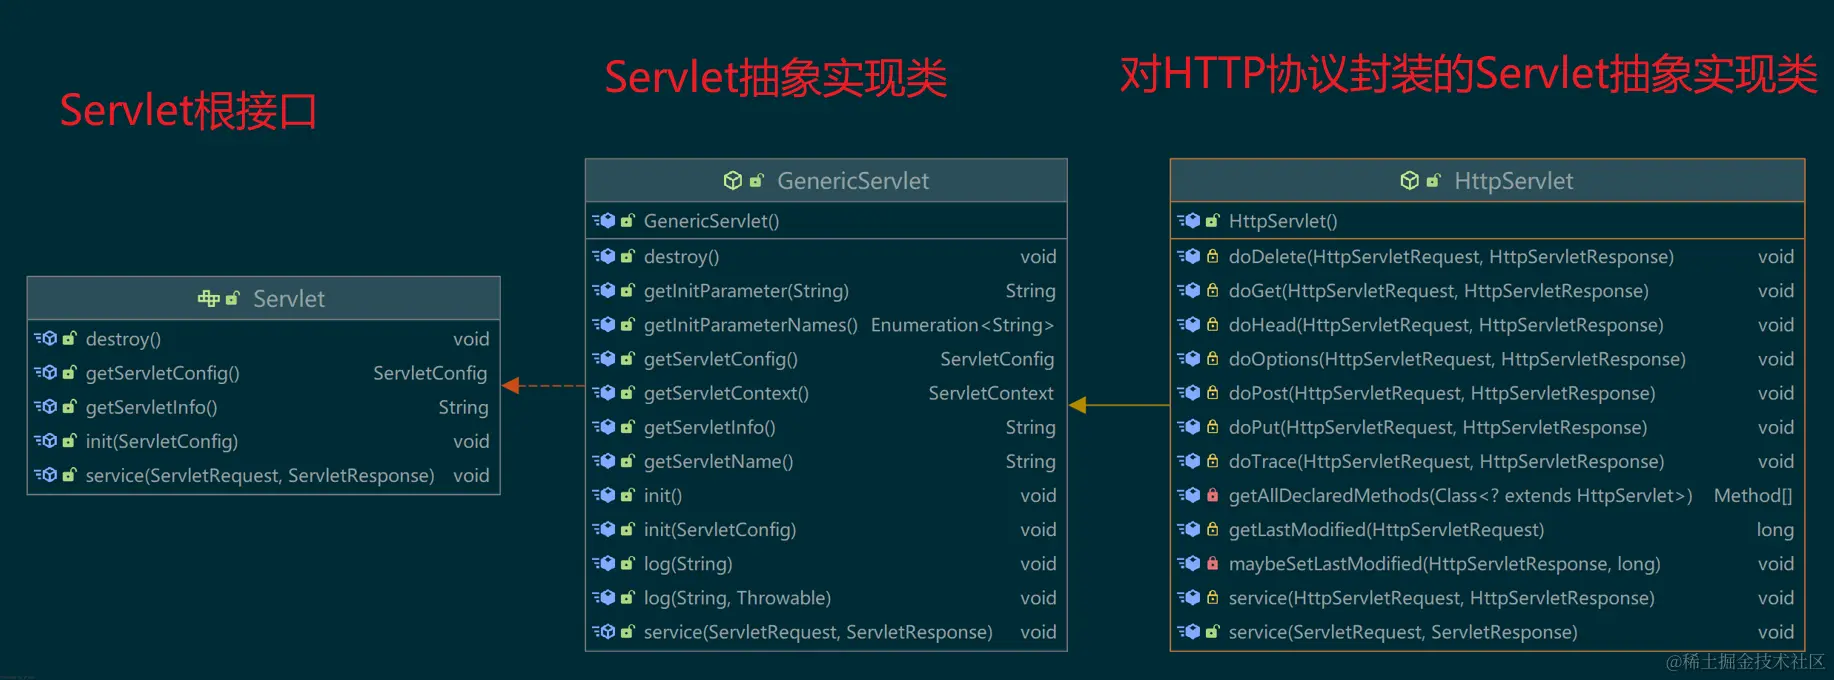1834x680 pixels.
Task: Click method icon of HttpServlet() constructor row
Action: point(1189,221)
